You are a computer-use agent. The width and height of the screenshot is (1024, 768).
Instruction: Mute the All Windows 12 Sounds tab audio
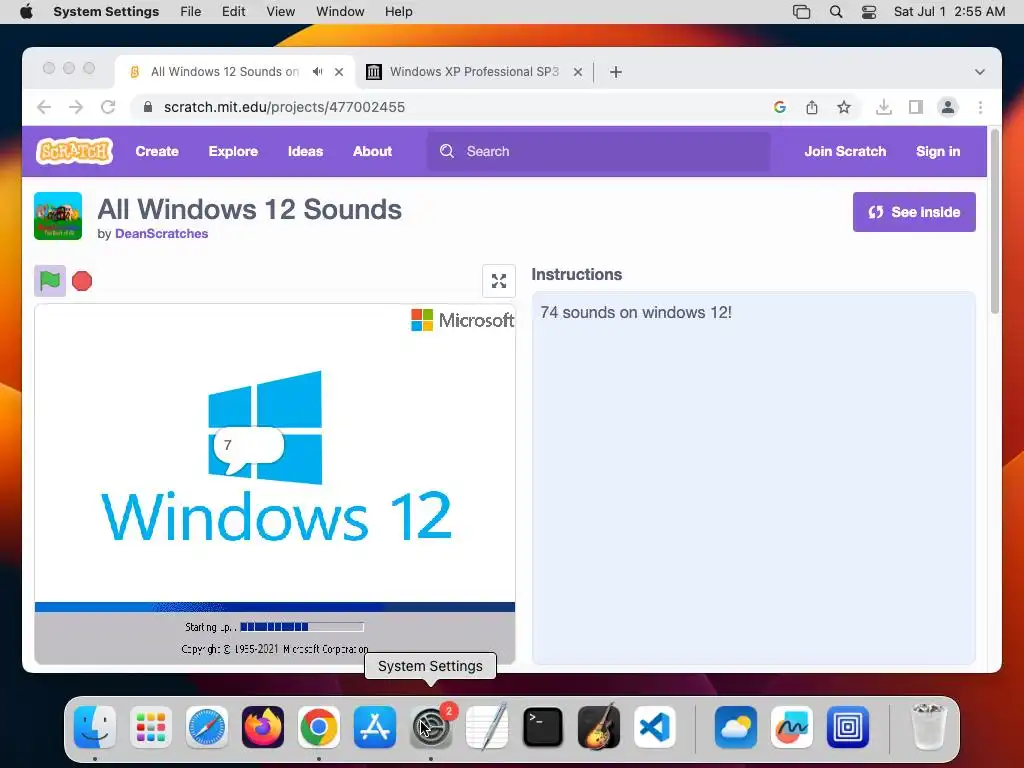[317, 72]
